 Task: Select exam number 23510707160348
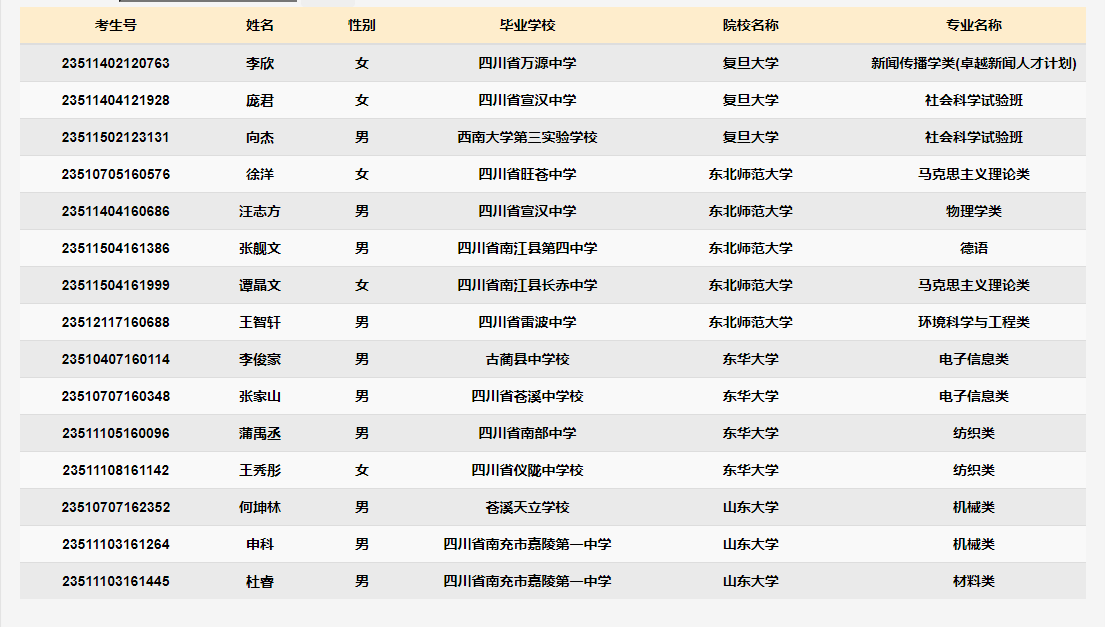coord(116,396)
